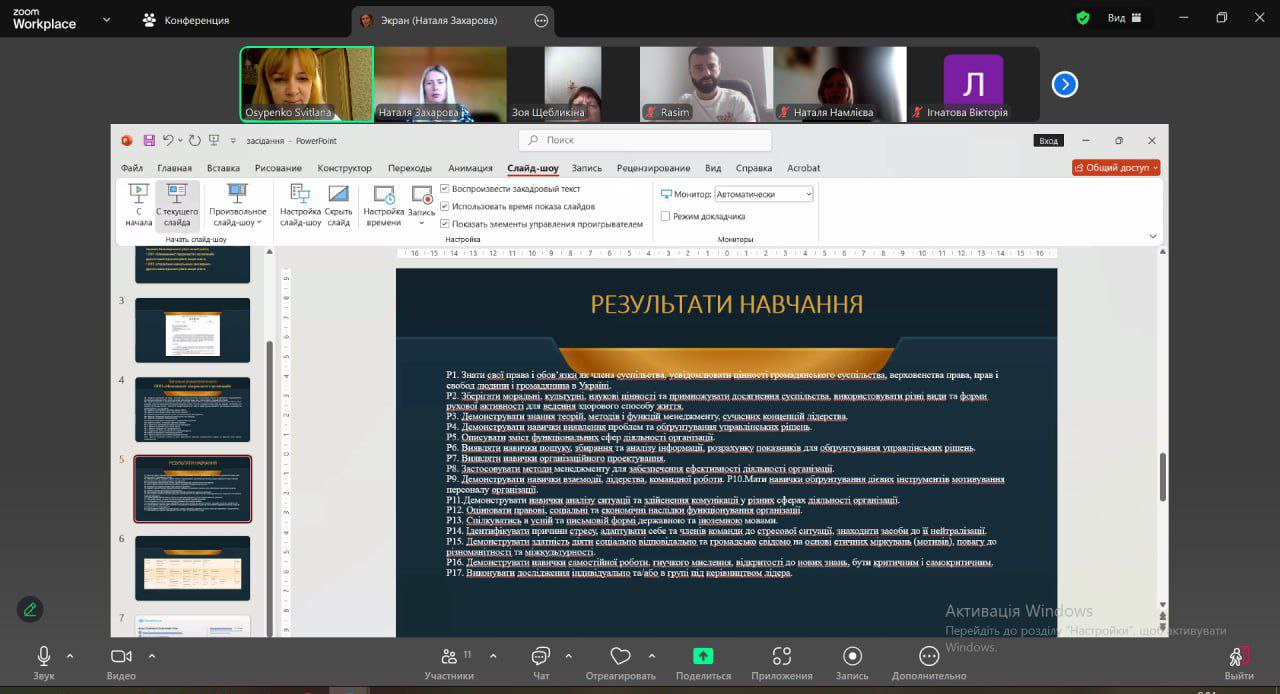The height and width of the screenshot is (694, 1280).
Task: Click the Hide Slide icon
Action: click(339, 205)
